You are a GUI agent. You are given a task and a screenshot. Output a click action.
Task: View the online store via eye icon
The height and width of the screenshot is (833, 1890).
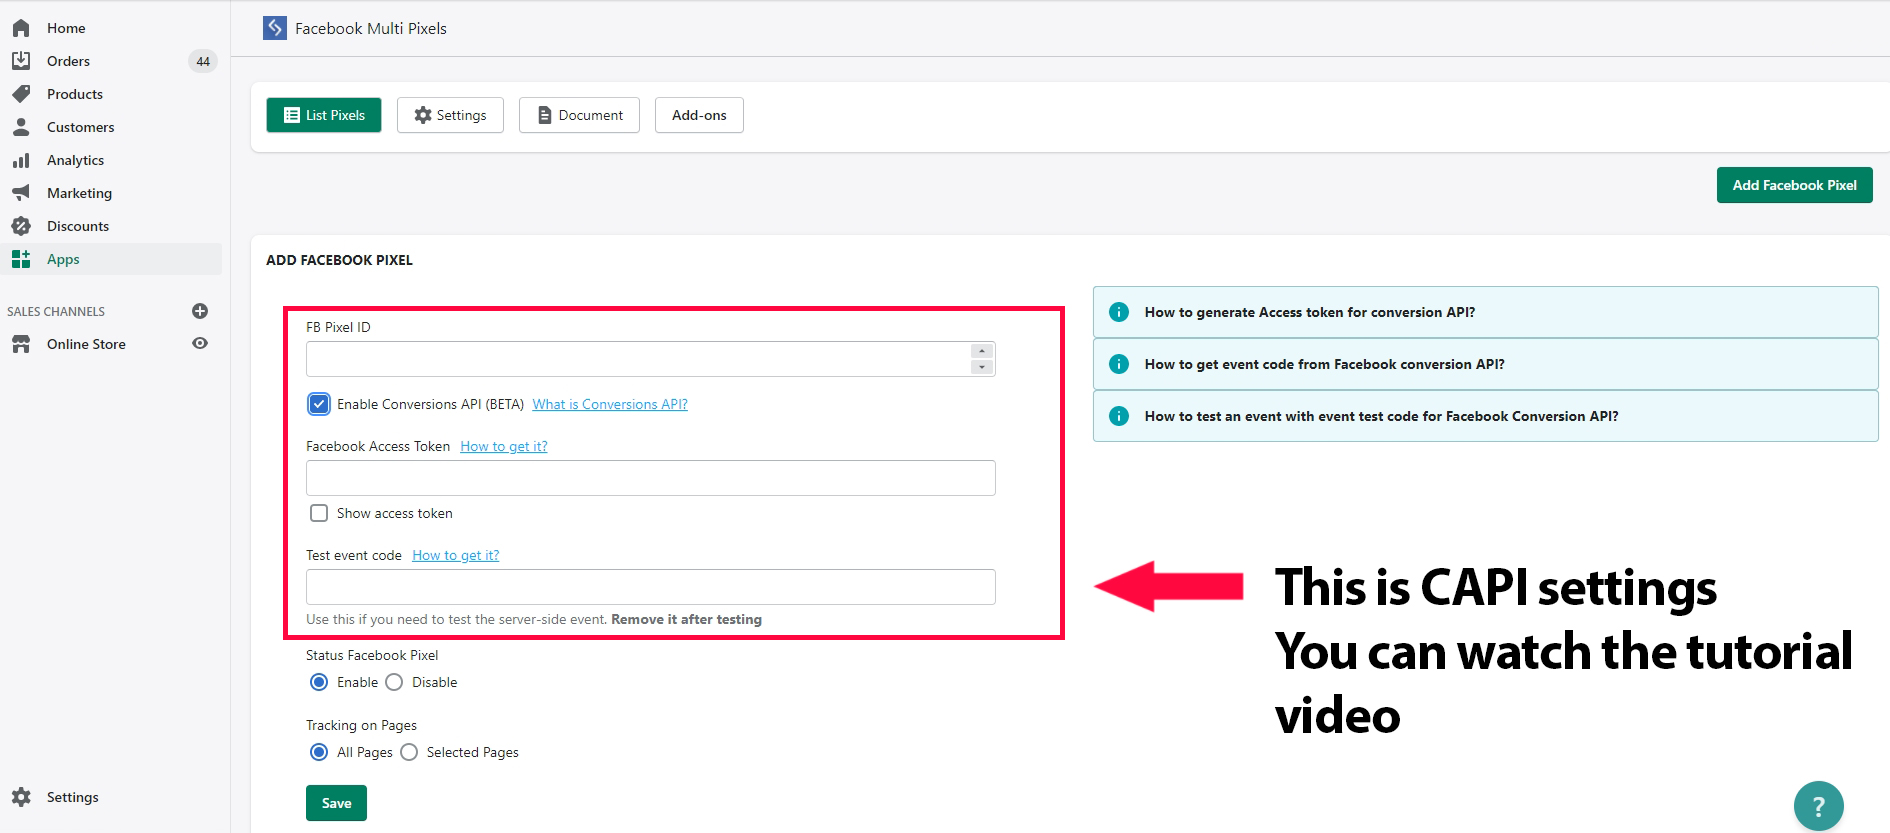pos(200,343)
